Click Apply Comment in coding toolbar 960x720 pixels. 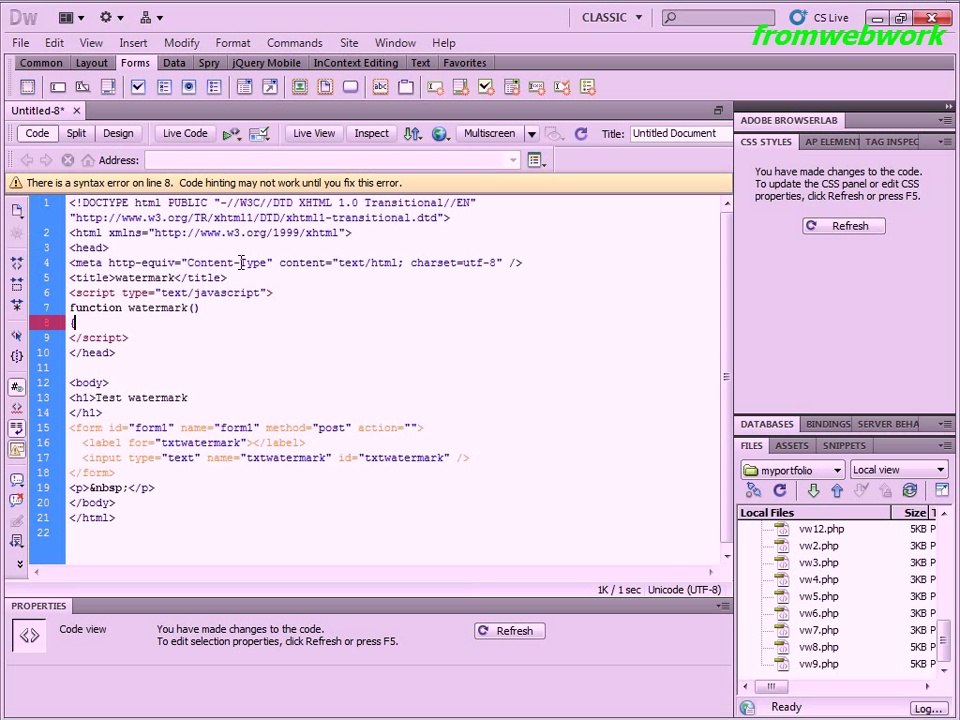pos(17,479)
